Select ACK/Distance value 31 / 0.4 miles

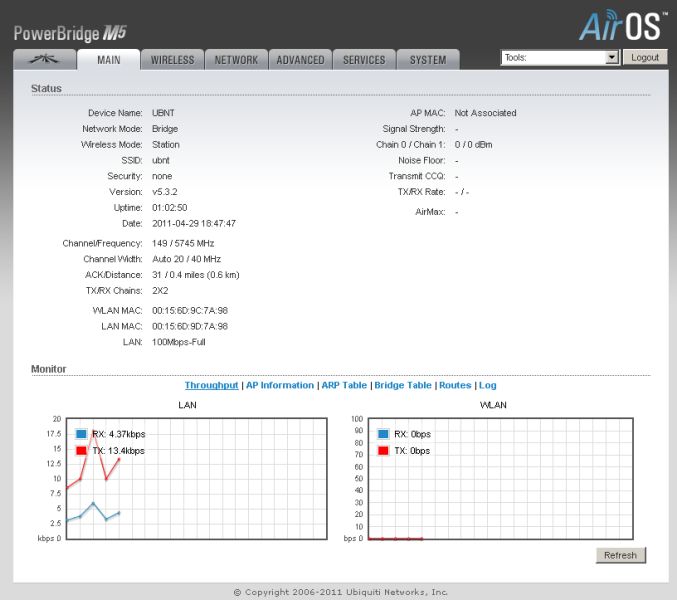[x=196, y=275]
